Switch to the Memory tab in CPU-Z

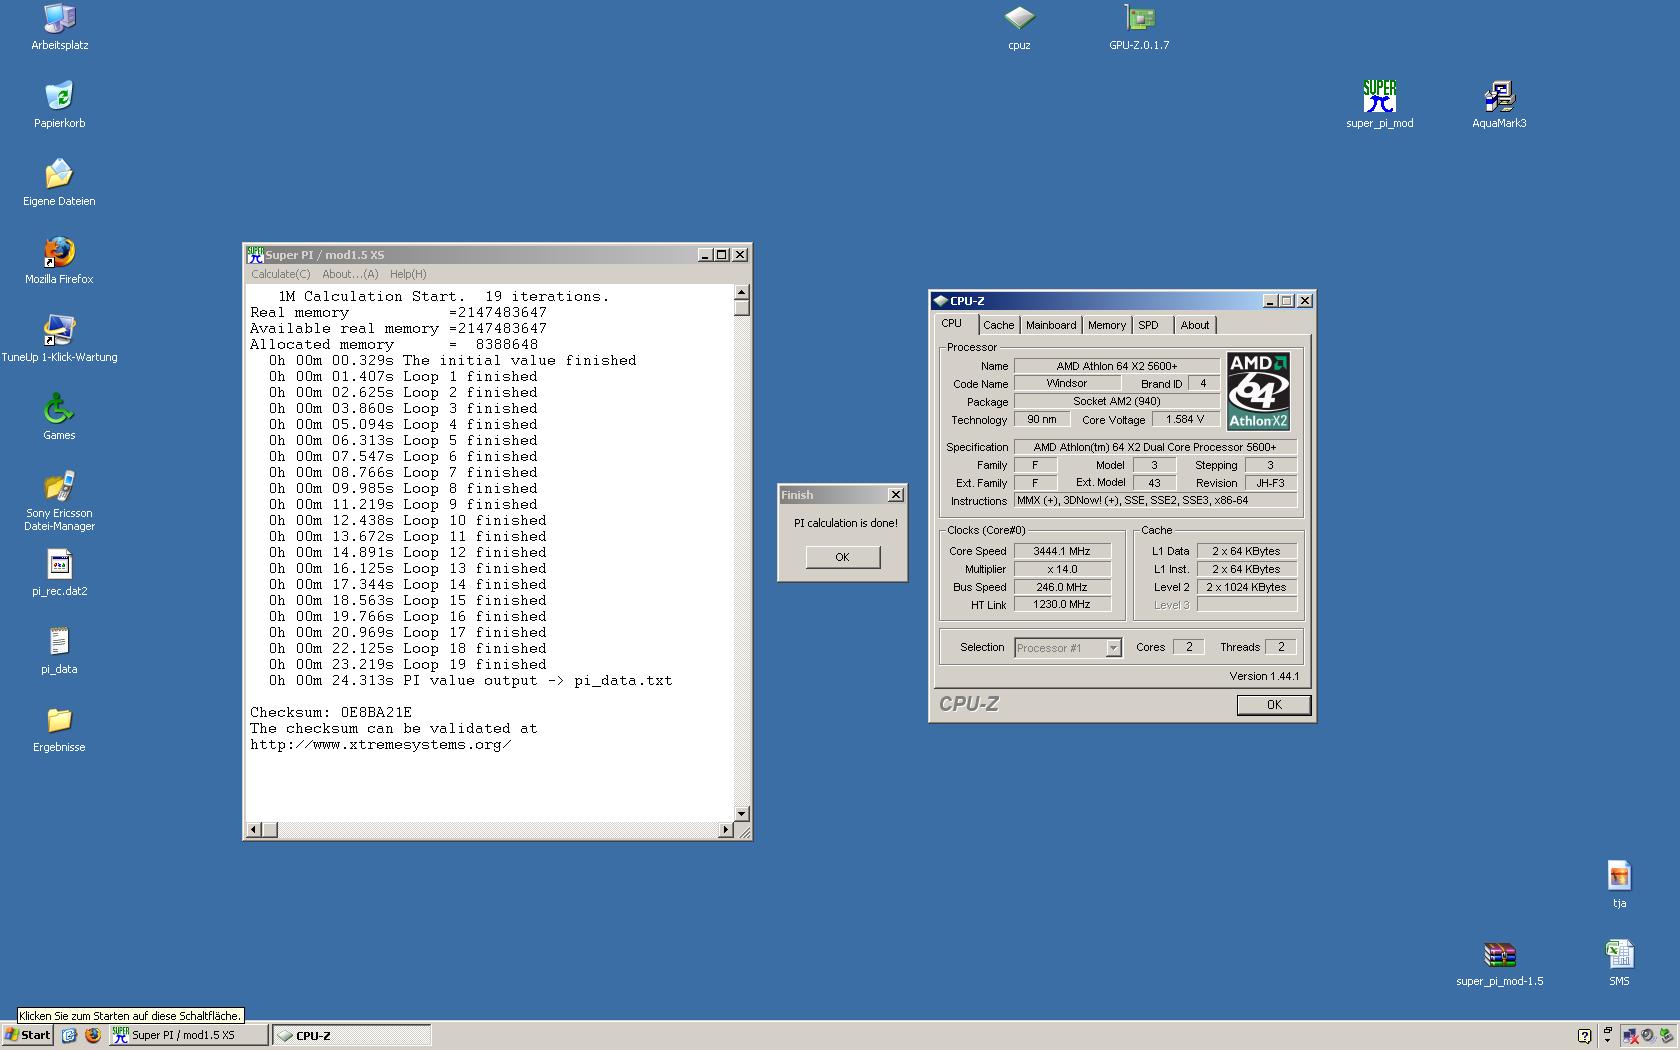pyautogui.click(x=1107, y=325)
